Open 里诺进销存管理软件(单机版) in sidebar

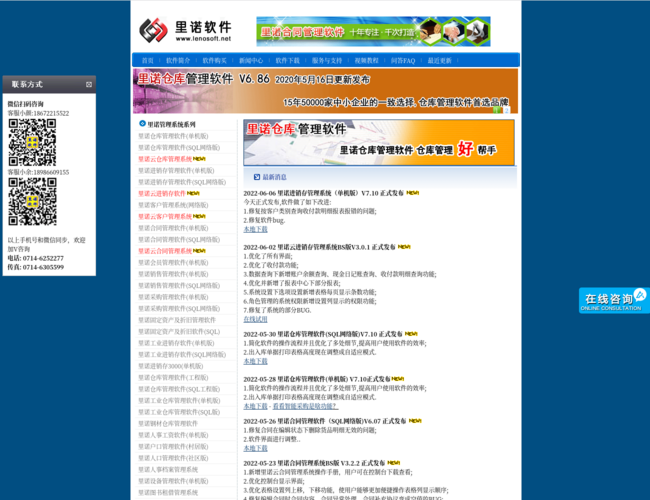(176, 170)
